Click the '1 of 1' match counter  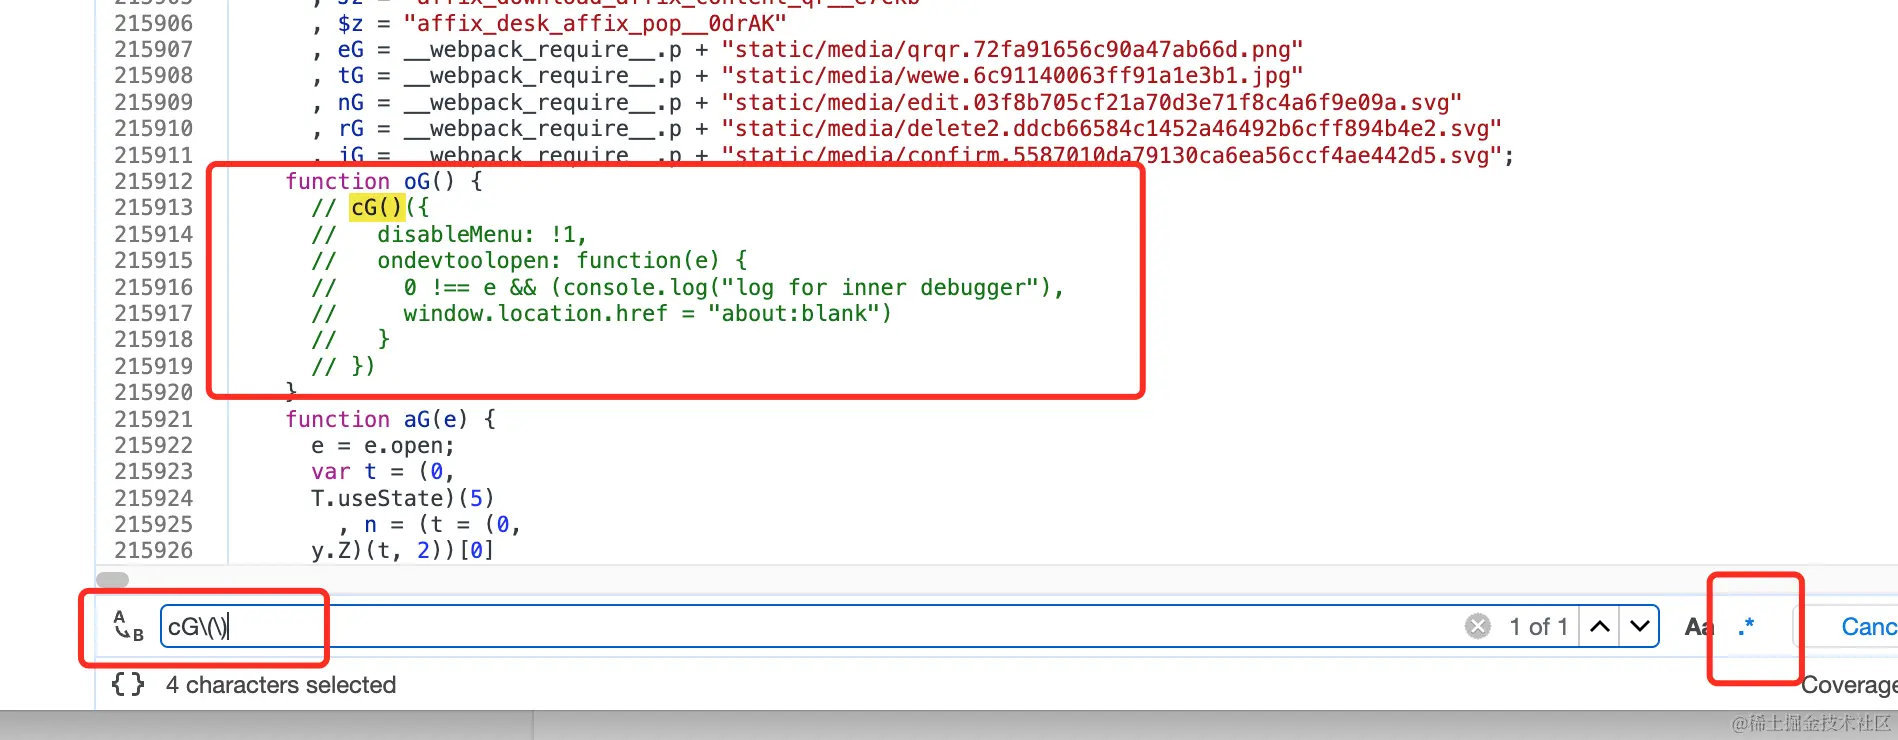point(1538,627)
